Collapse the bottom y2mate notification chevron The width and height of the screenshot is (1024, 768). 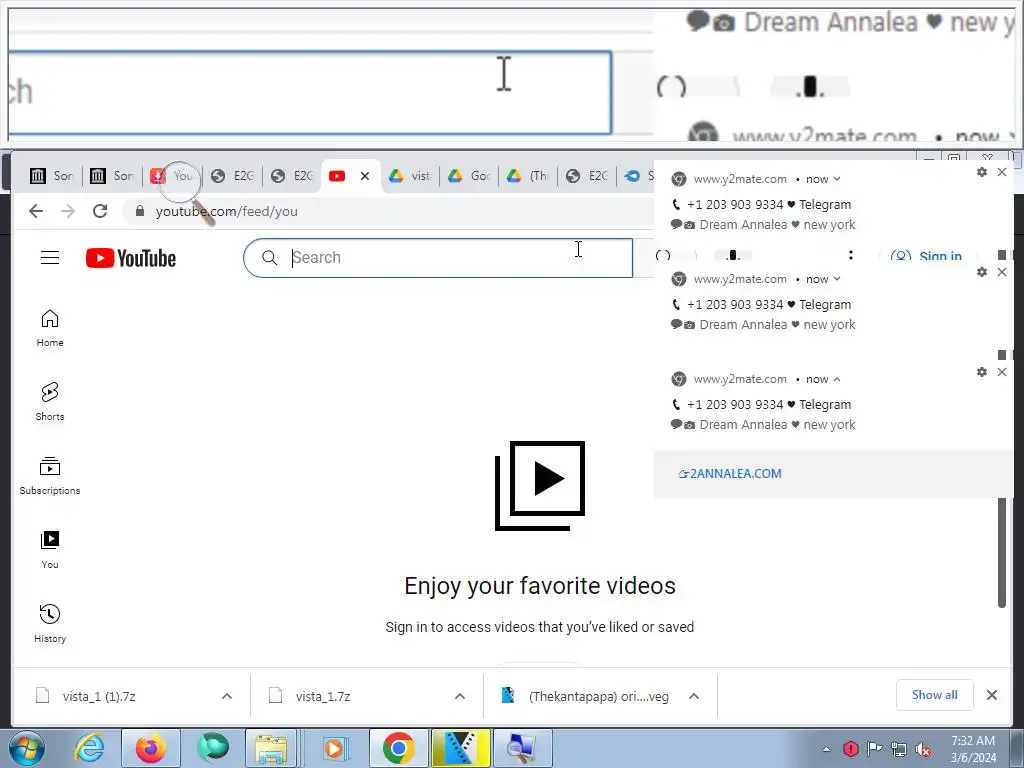click(x=837, y=379)
